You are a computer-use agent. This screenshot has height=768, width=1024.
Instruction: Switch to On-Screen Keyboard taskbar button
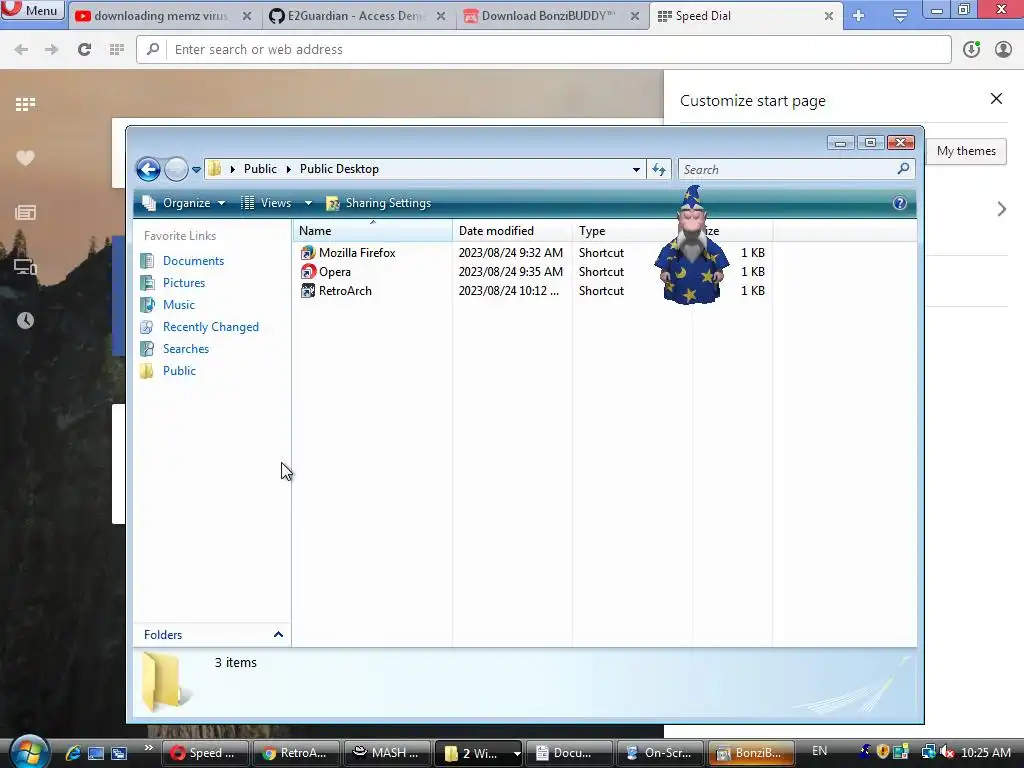pos(660,753)
